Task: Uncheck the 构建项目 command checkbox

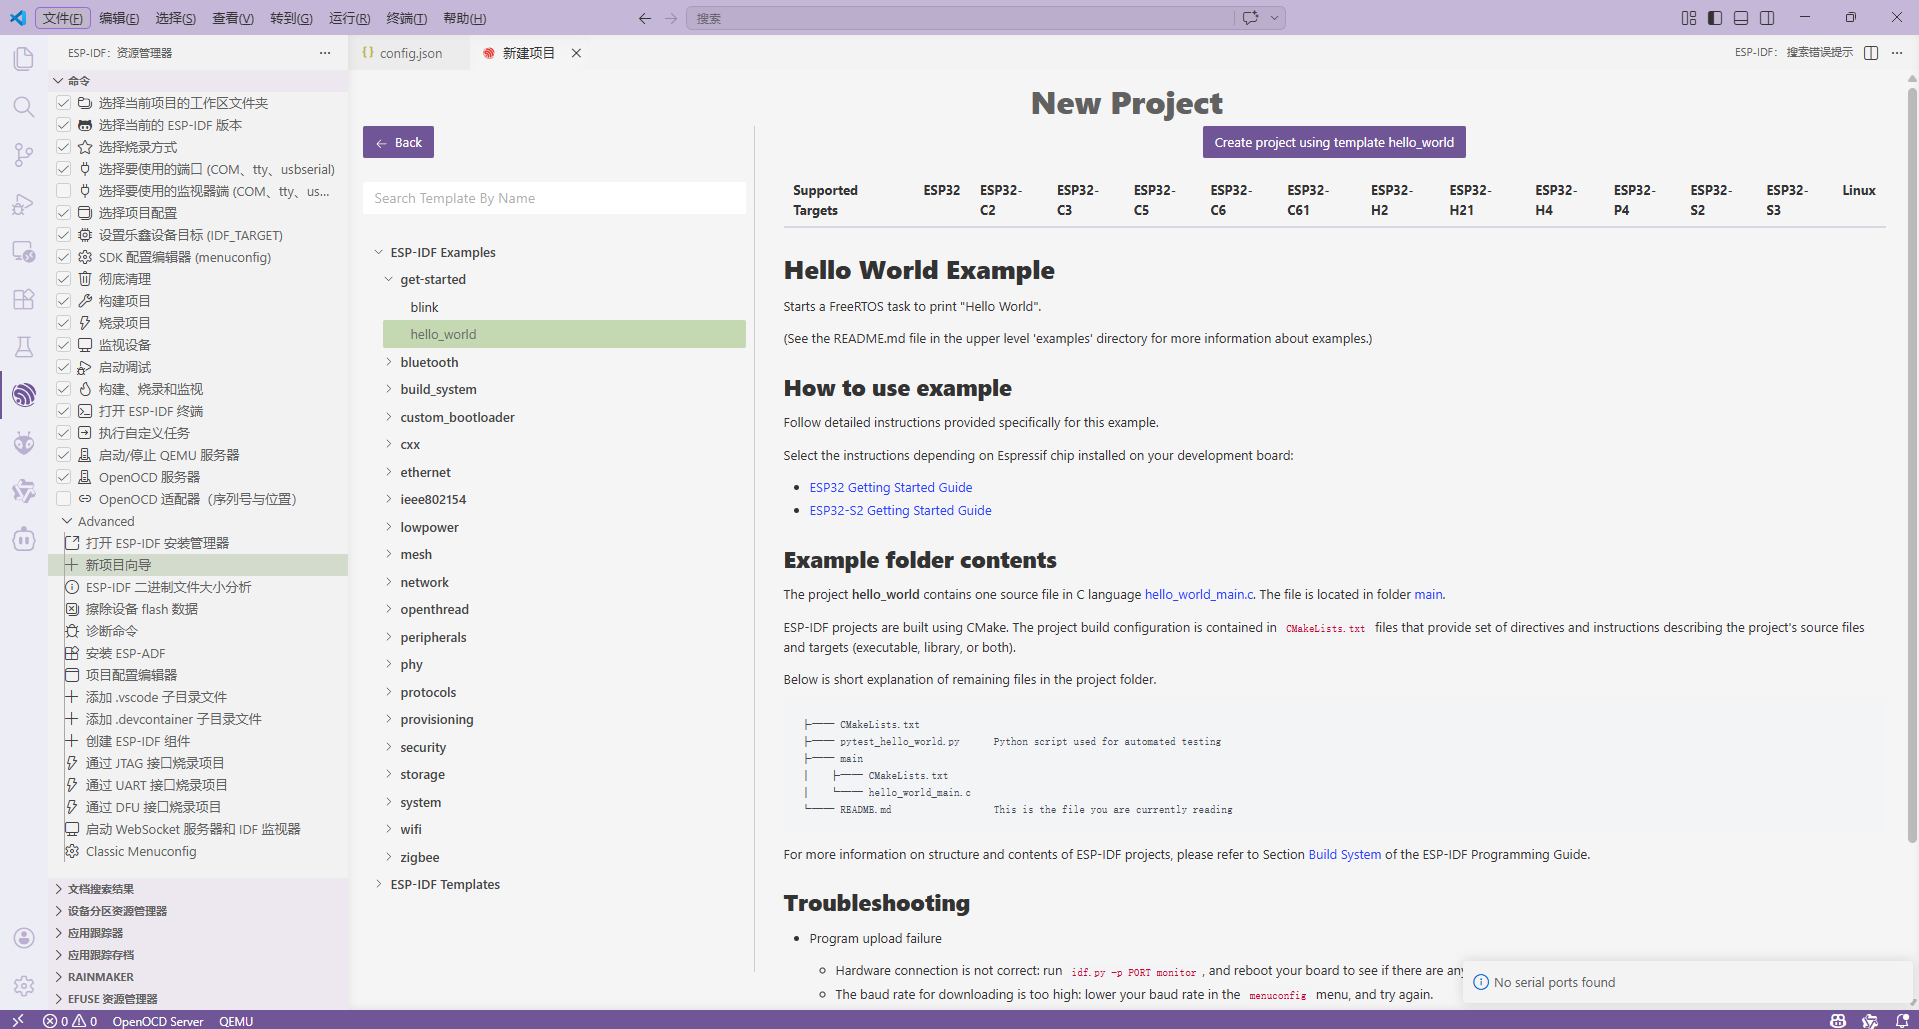Action: [64, 301]
